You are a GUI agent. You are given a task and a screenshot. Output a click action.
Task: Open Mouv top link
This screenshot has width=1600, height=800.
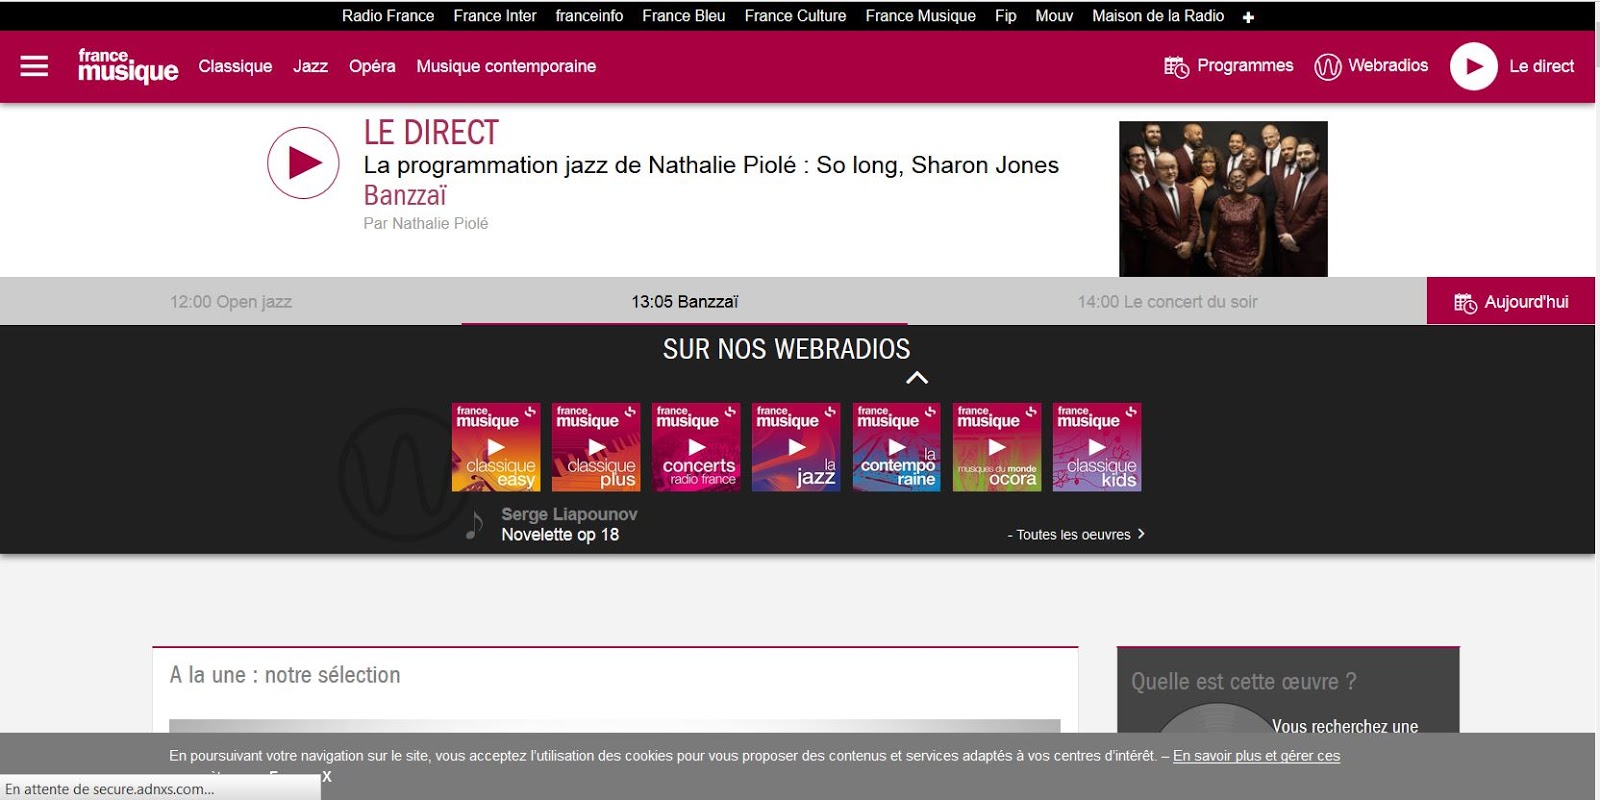click(x=1054, y=16)
